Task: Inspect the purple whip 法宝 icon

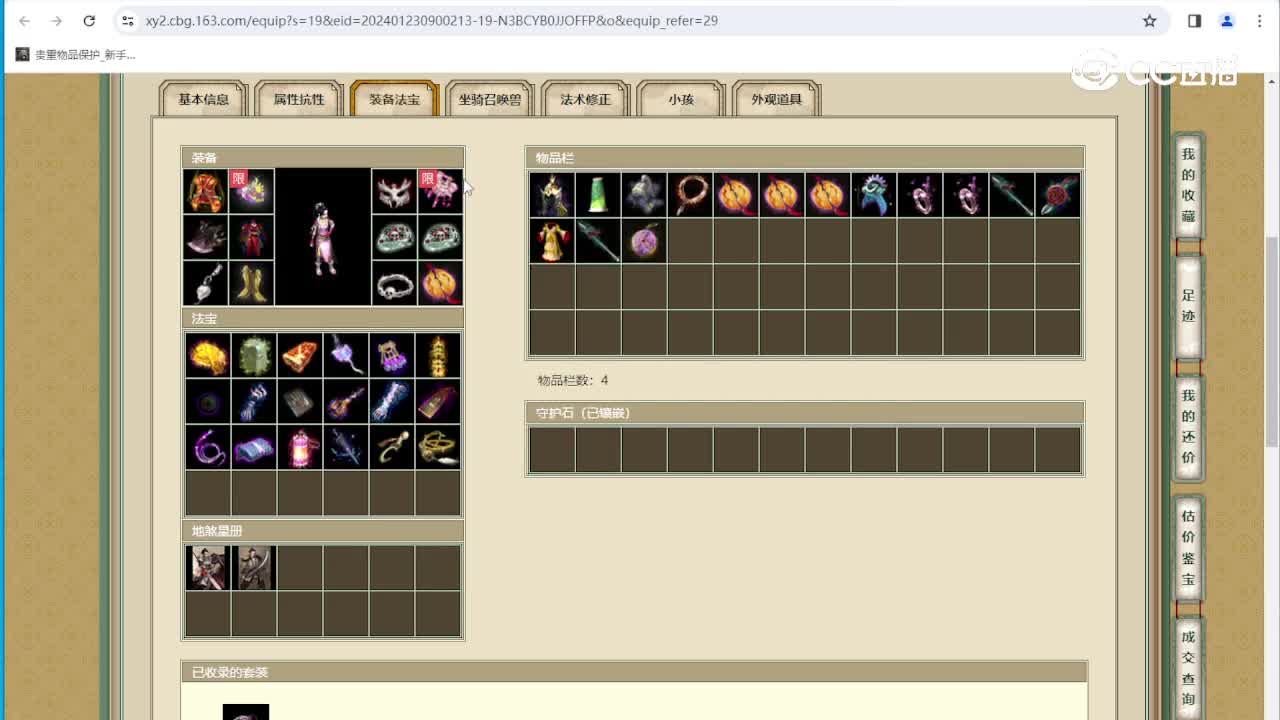Action: (x=208, y=447)
